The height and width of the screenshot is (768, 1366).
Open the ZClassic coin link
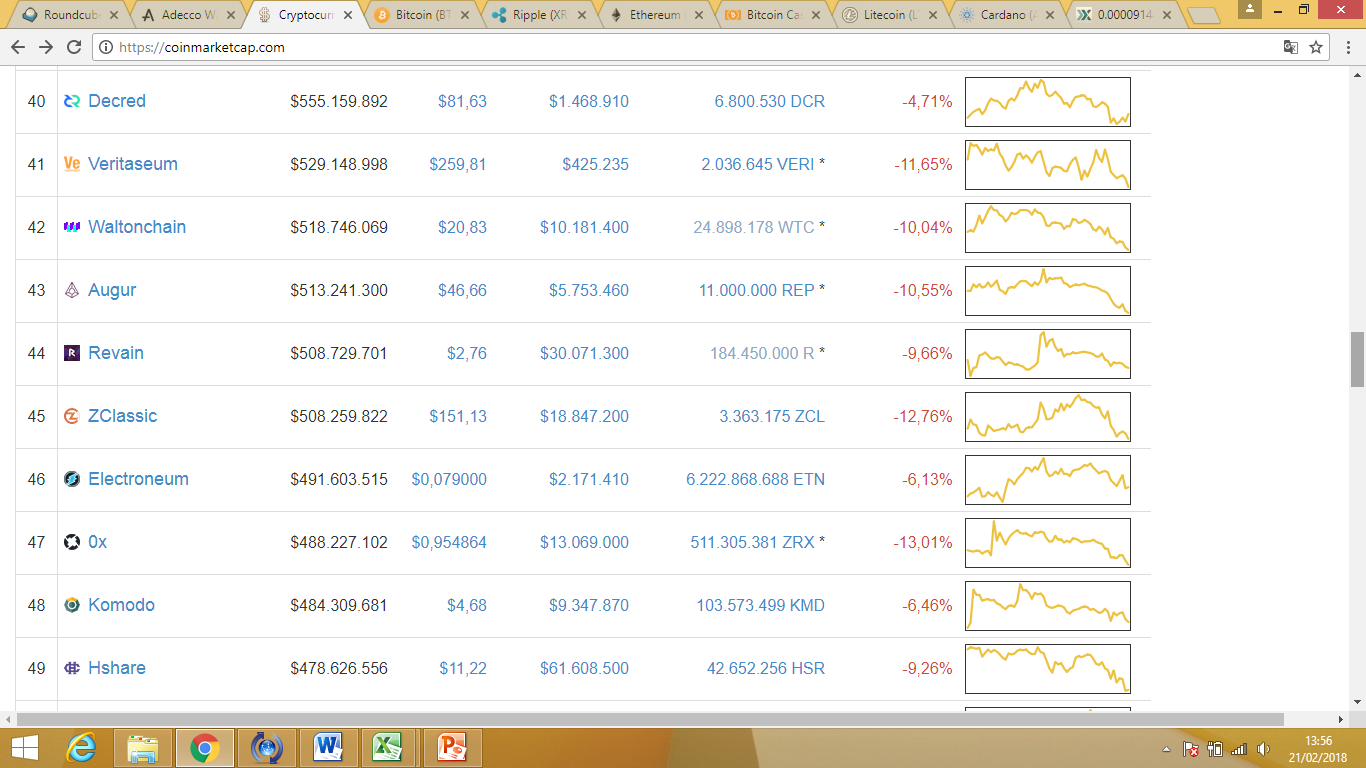click(x=122, y=416)
